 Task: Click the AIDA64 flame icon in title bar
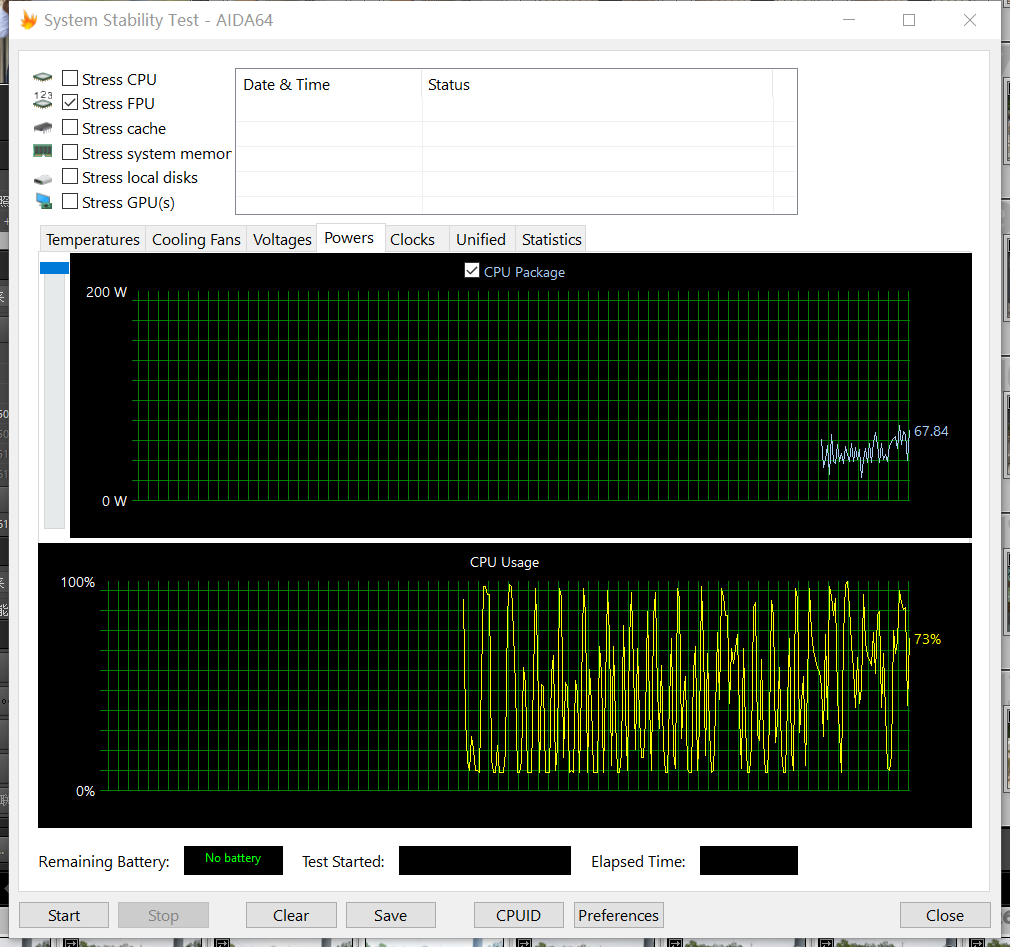(x=29, y=20)
